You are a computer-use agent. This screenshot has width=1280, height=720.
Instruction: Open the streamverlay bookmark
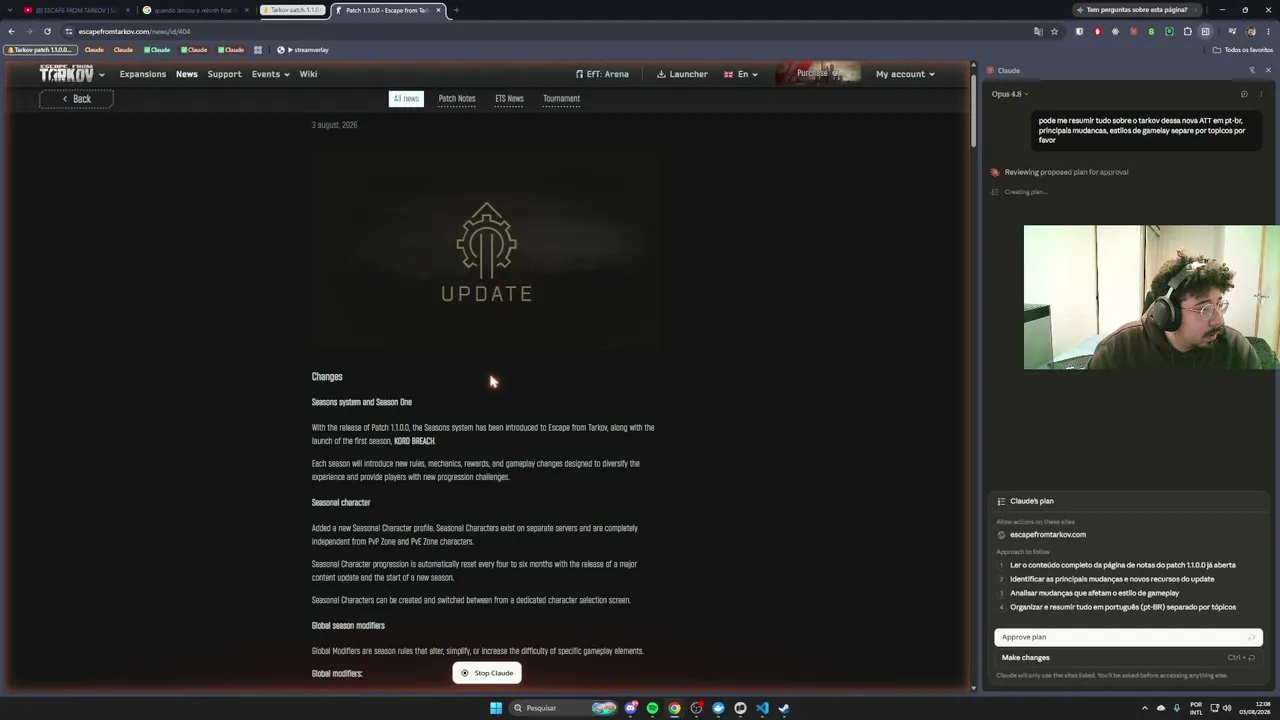pos(303,50)
